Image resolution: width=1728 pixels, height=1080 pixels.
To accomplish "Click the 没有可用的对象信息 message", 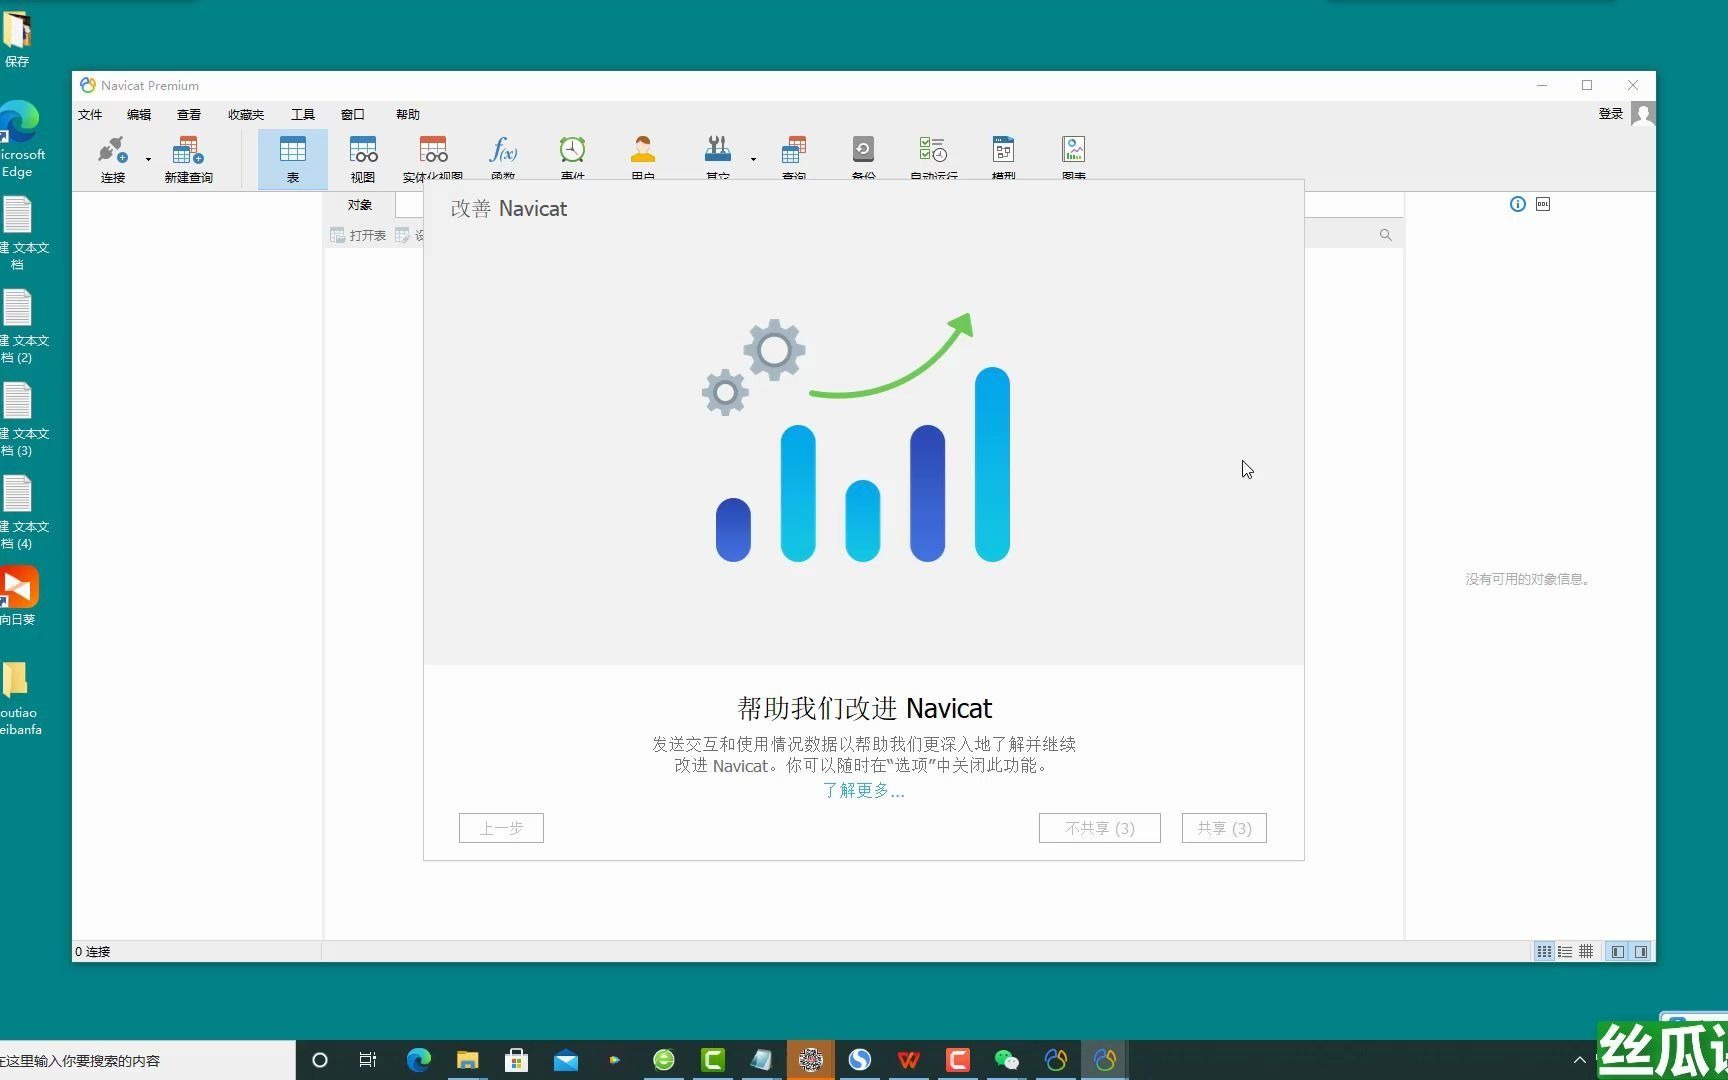I will (1528, 579).
